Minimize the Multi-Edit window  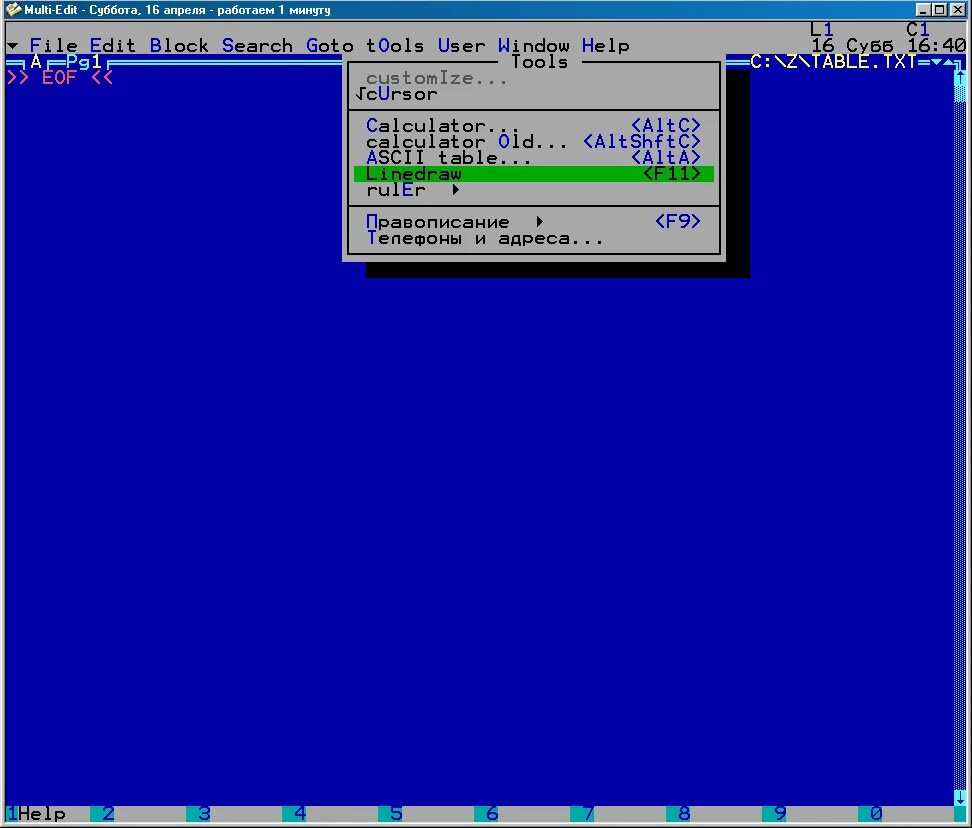(x=924, y=10)
